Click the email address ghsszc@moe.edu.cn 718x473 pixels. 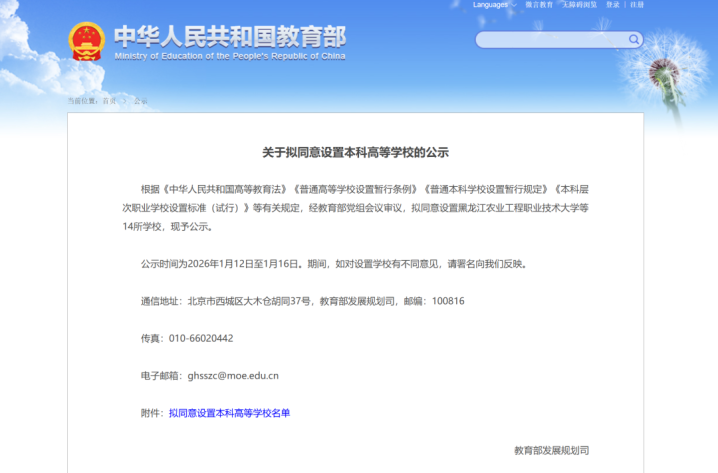(x=232, y=376)
